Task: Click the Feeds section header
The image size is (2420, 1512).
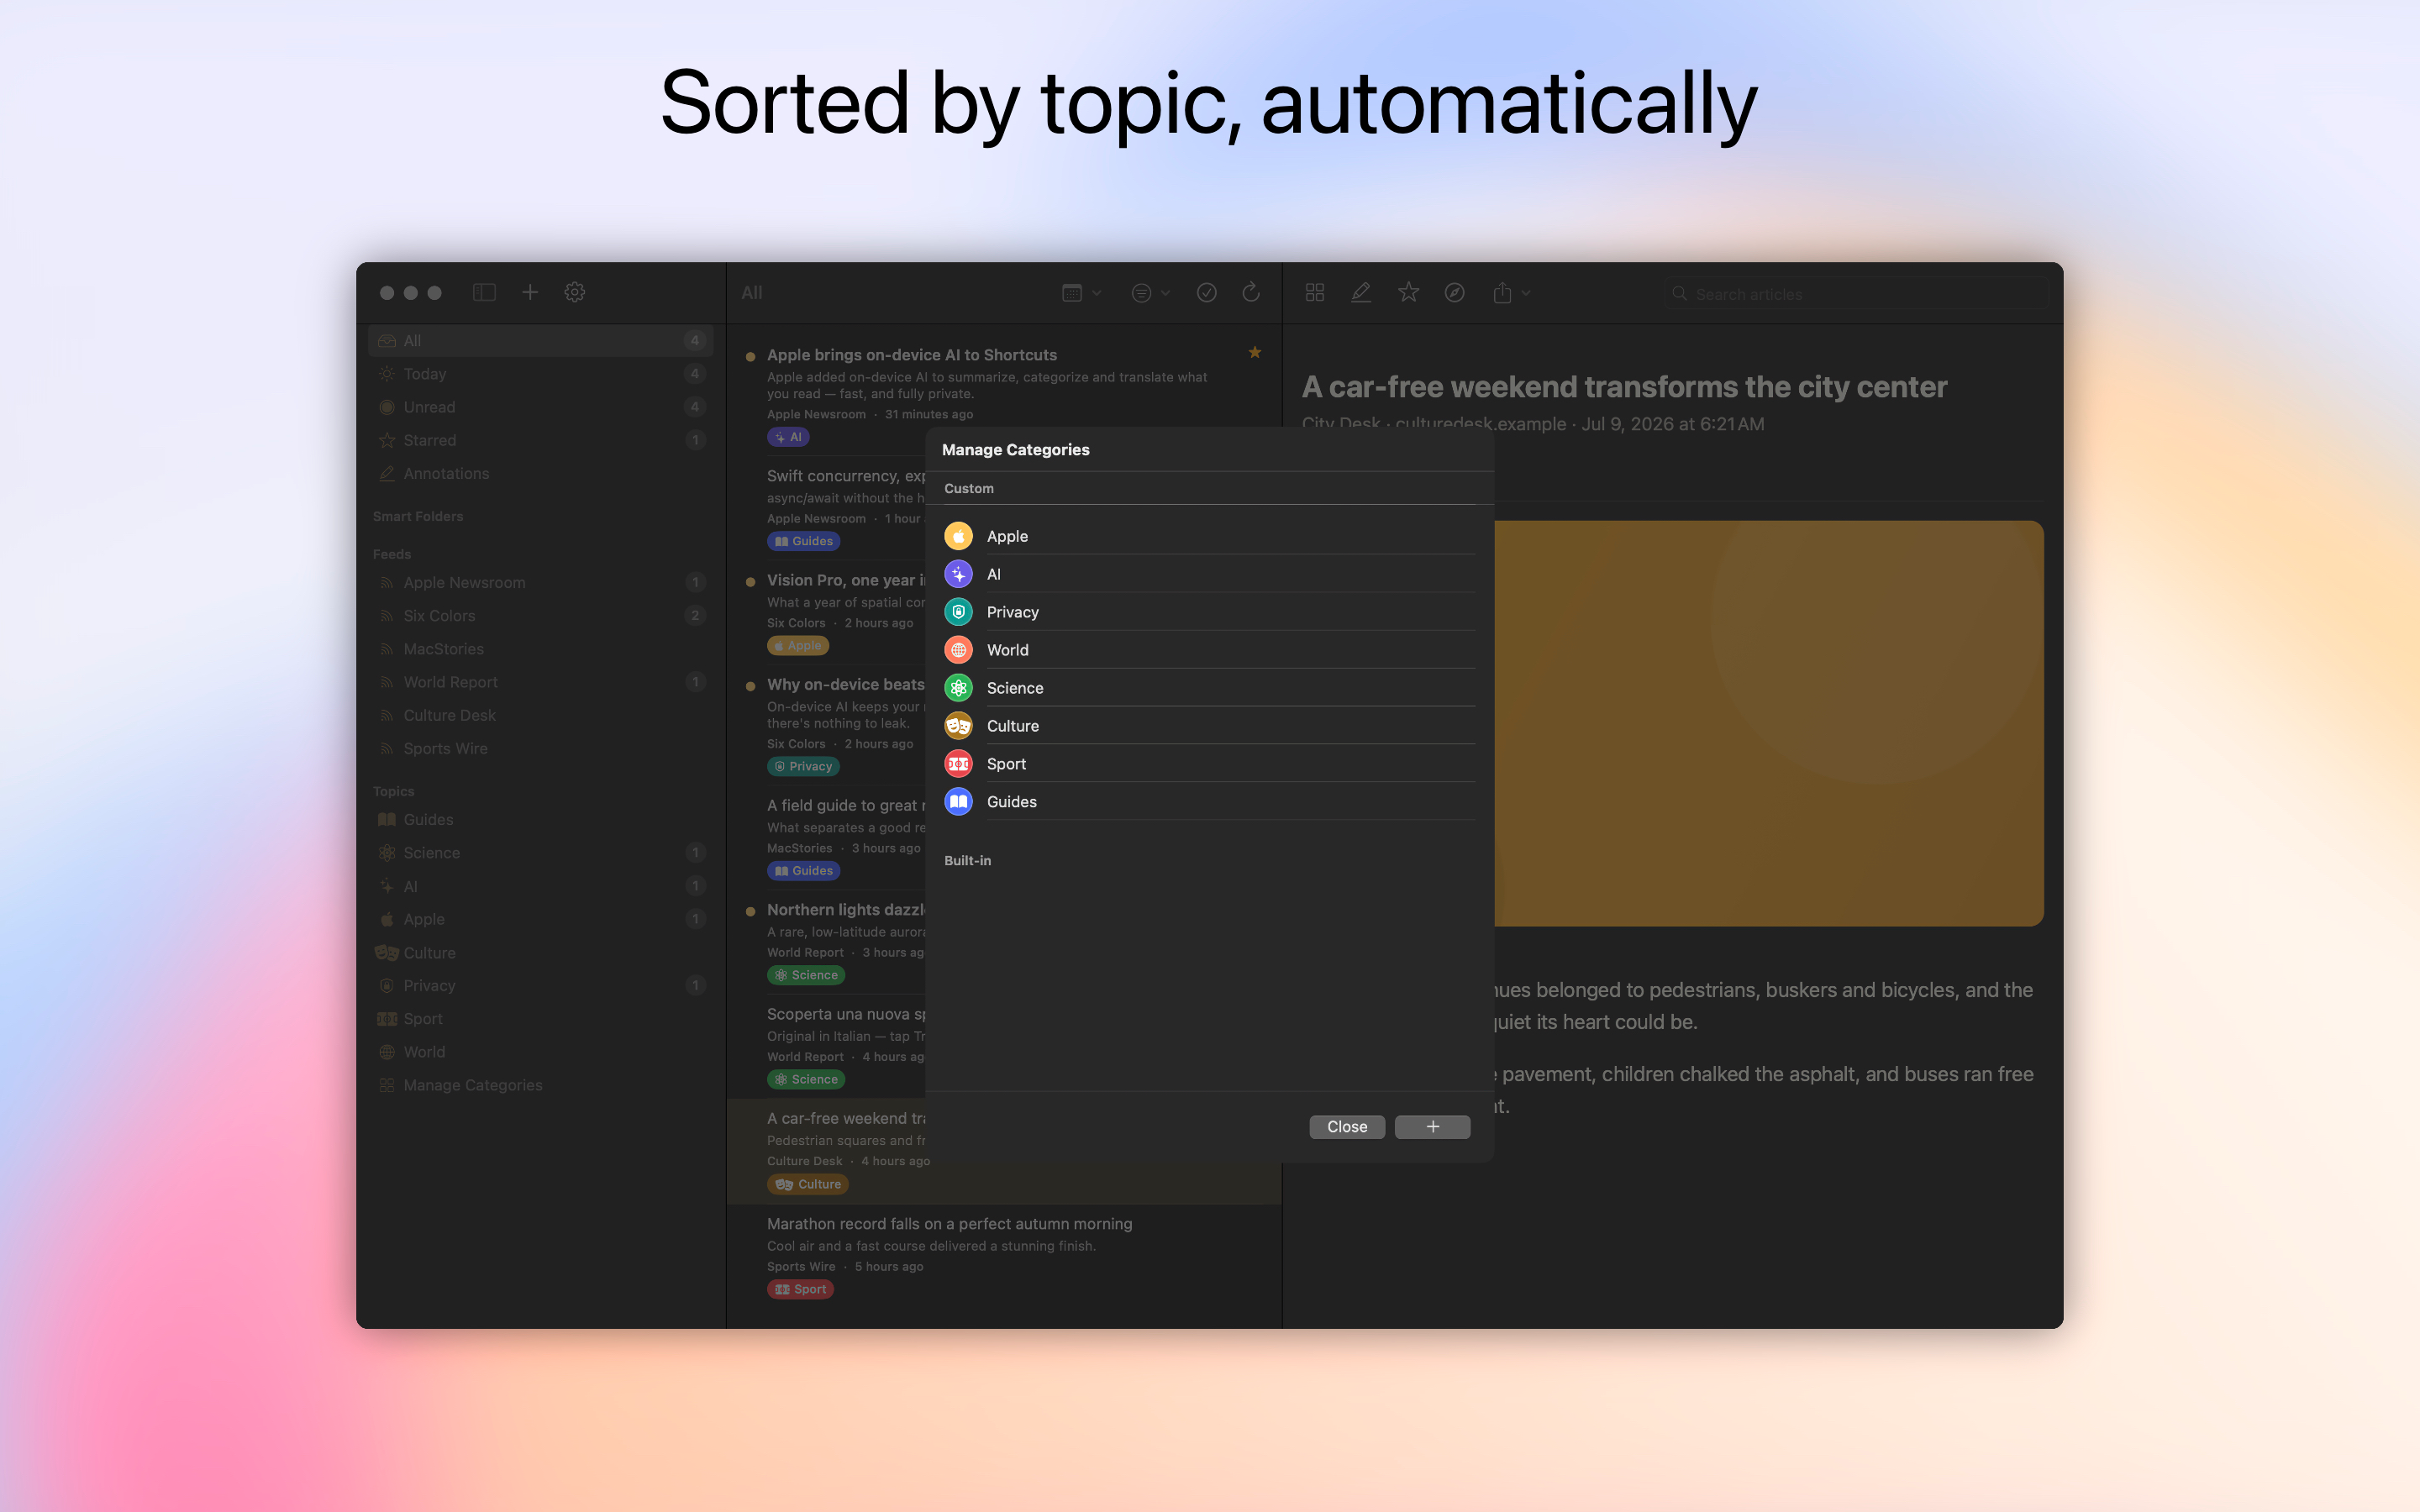Action: 392,555
